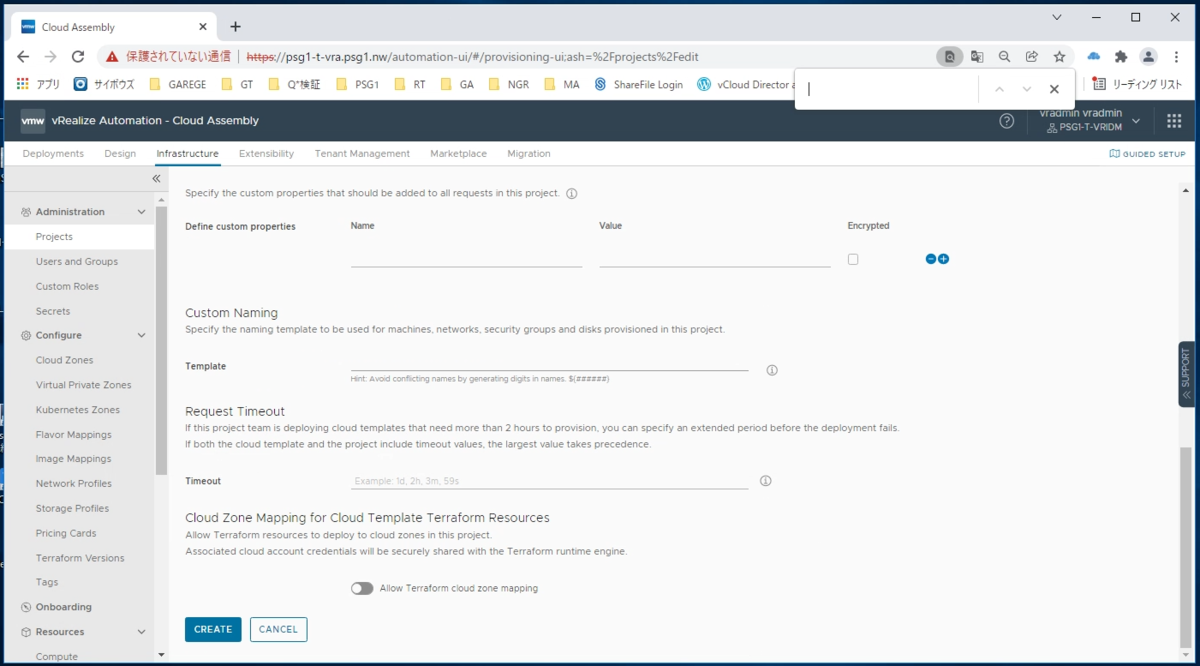Image resolution: width=1200 pixels, height=666 pixels.
Task: Click the translate page icon
Action: click(x=977, y=57)
